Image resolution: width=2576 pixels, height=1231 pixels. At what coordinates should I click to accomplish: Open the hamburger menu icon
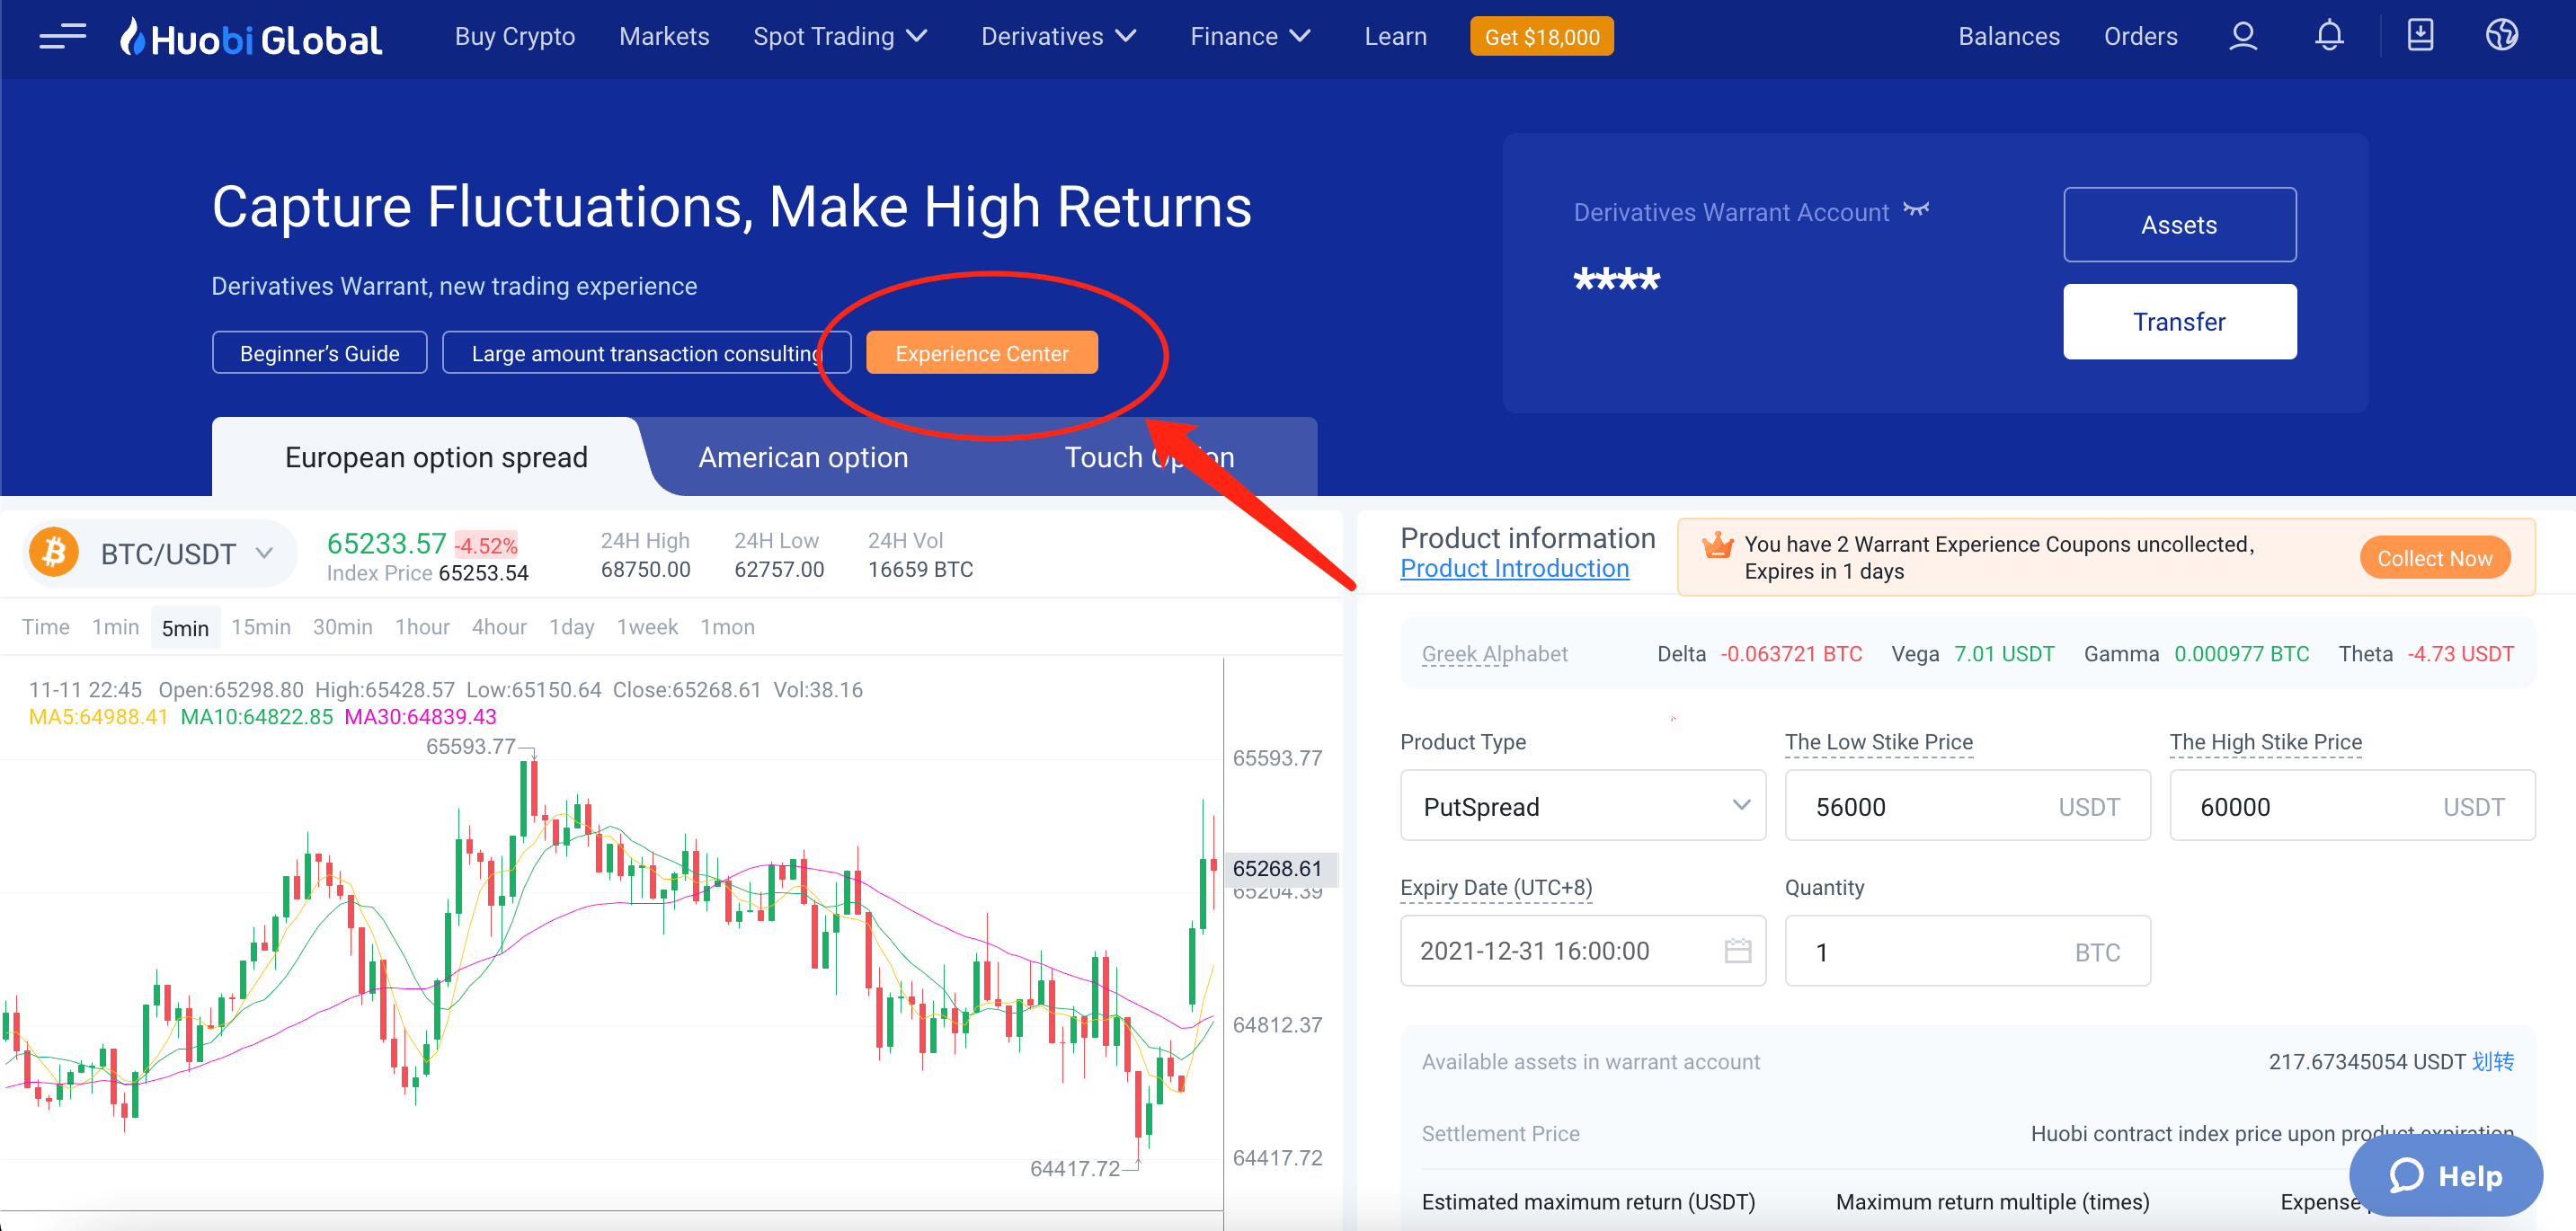point(62,37)
